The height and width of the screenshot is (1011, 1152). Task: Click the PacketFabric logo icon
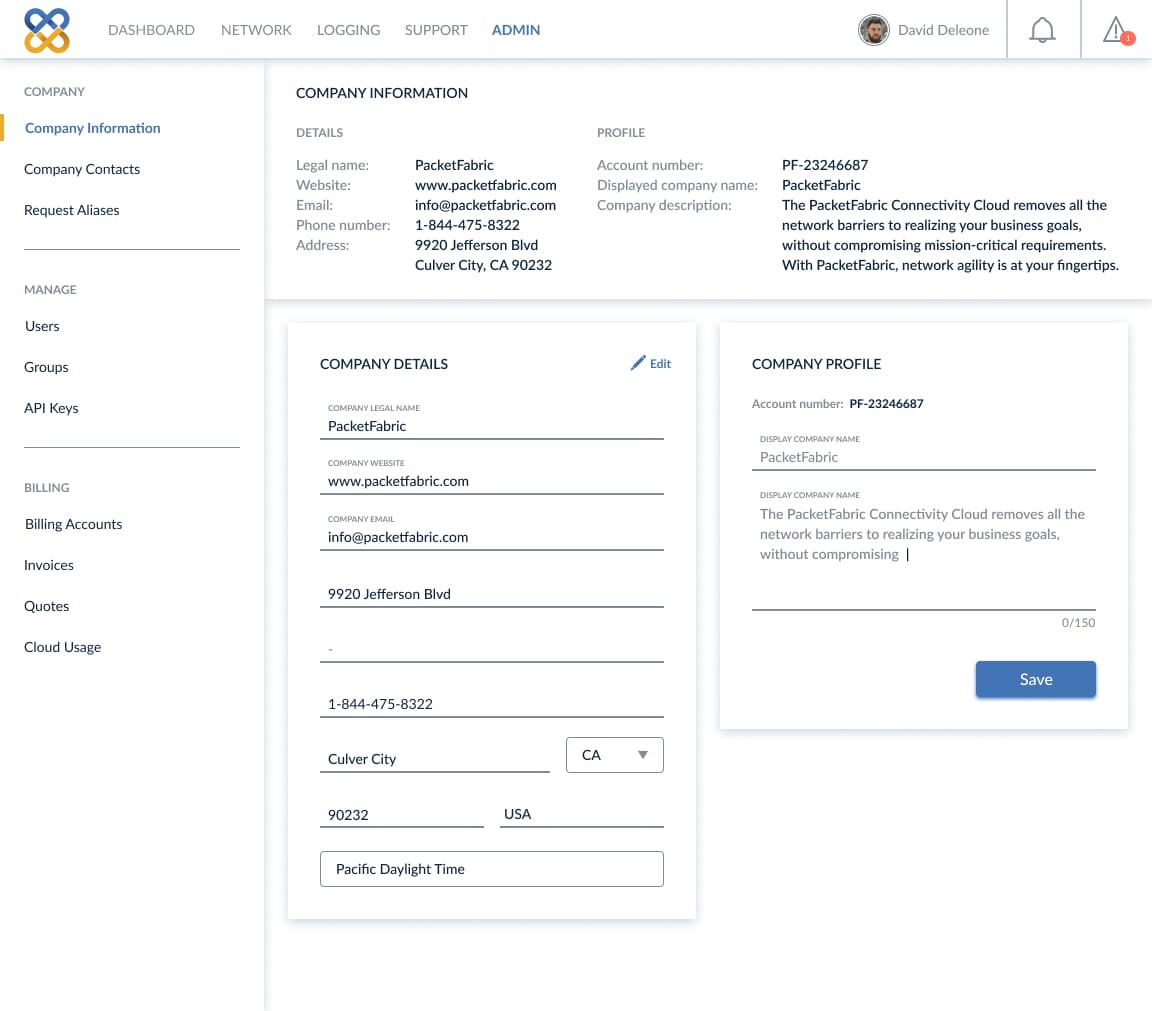[x=46, y=30]
